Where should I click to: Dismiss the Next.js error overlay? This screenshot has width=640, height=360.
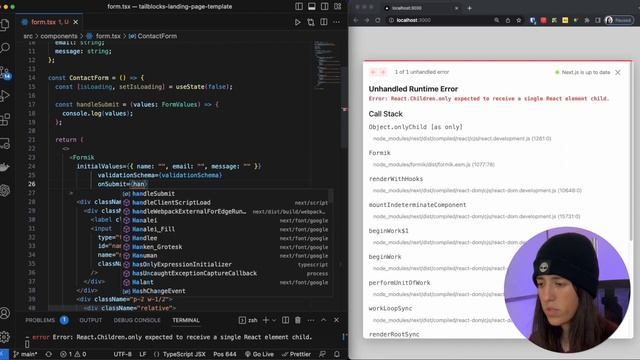pyautogui.click(x=618, y=72)
